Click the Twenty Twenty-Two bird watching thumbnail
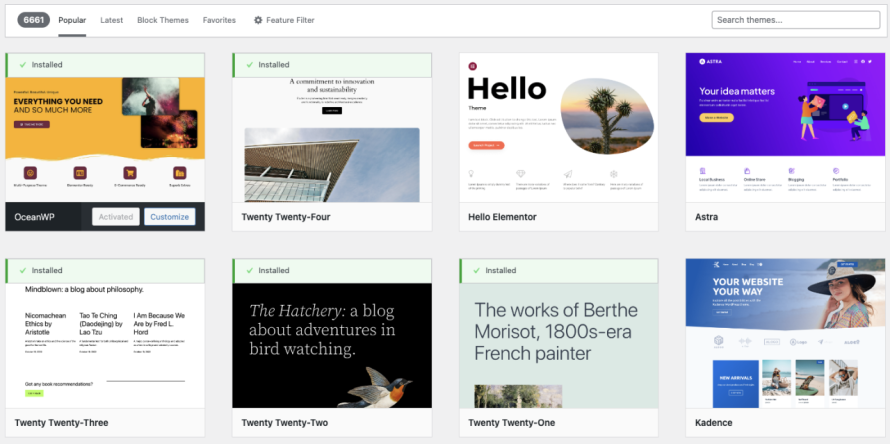 [x=331, y=345]
